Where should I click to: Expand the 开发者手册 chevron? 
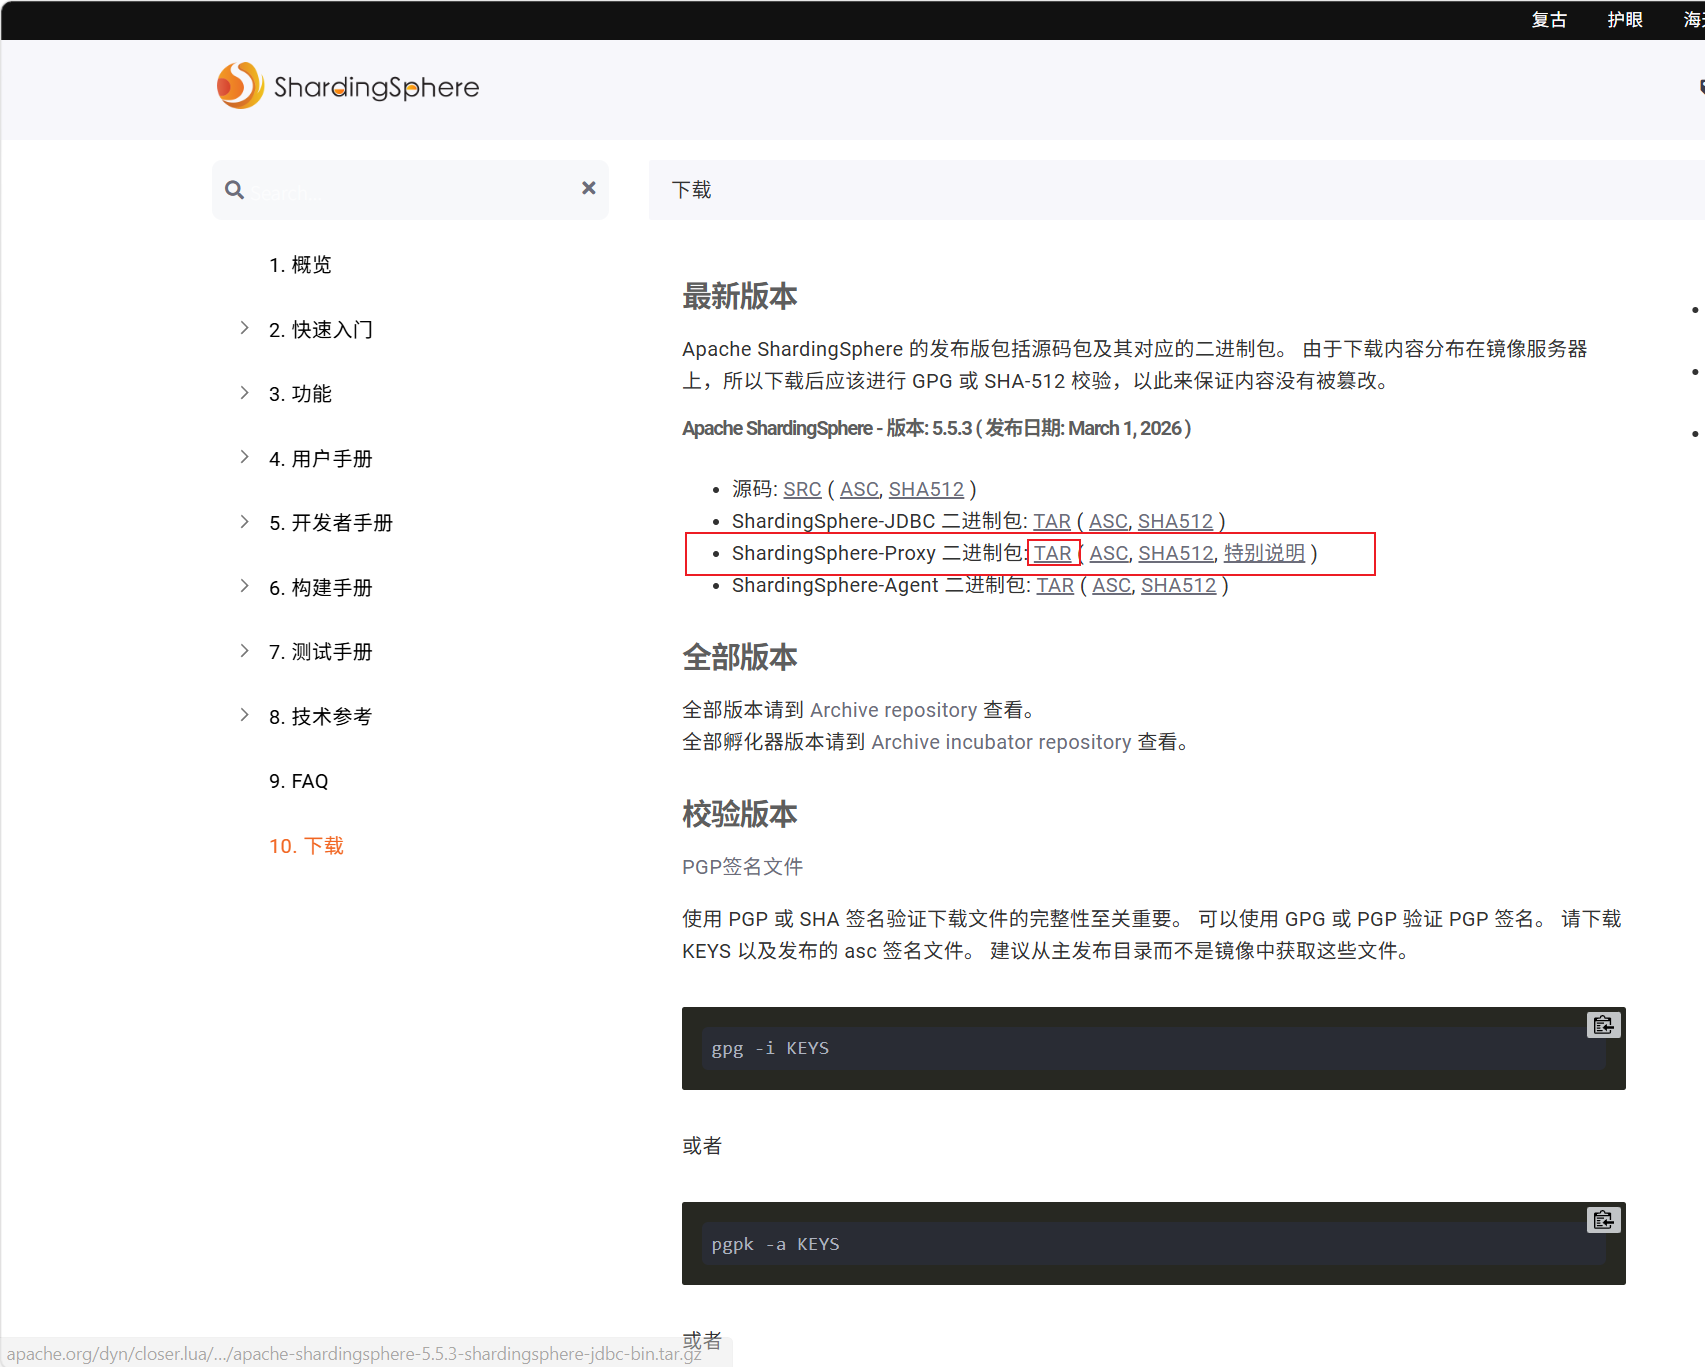click(x=244, y=522)
